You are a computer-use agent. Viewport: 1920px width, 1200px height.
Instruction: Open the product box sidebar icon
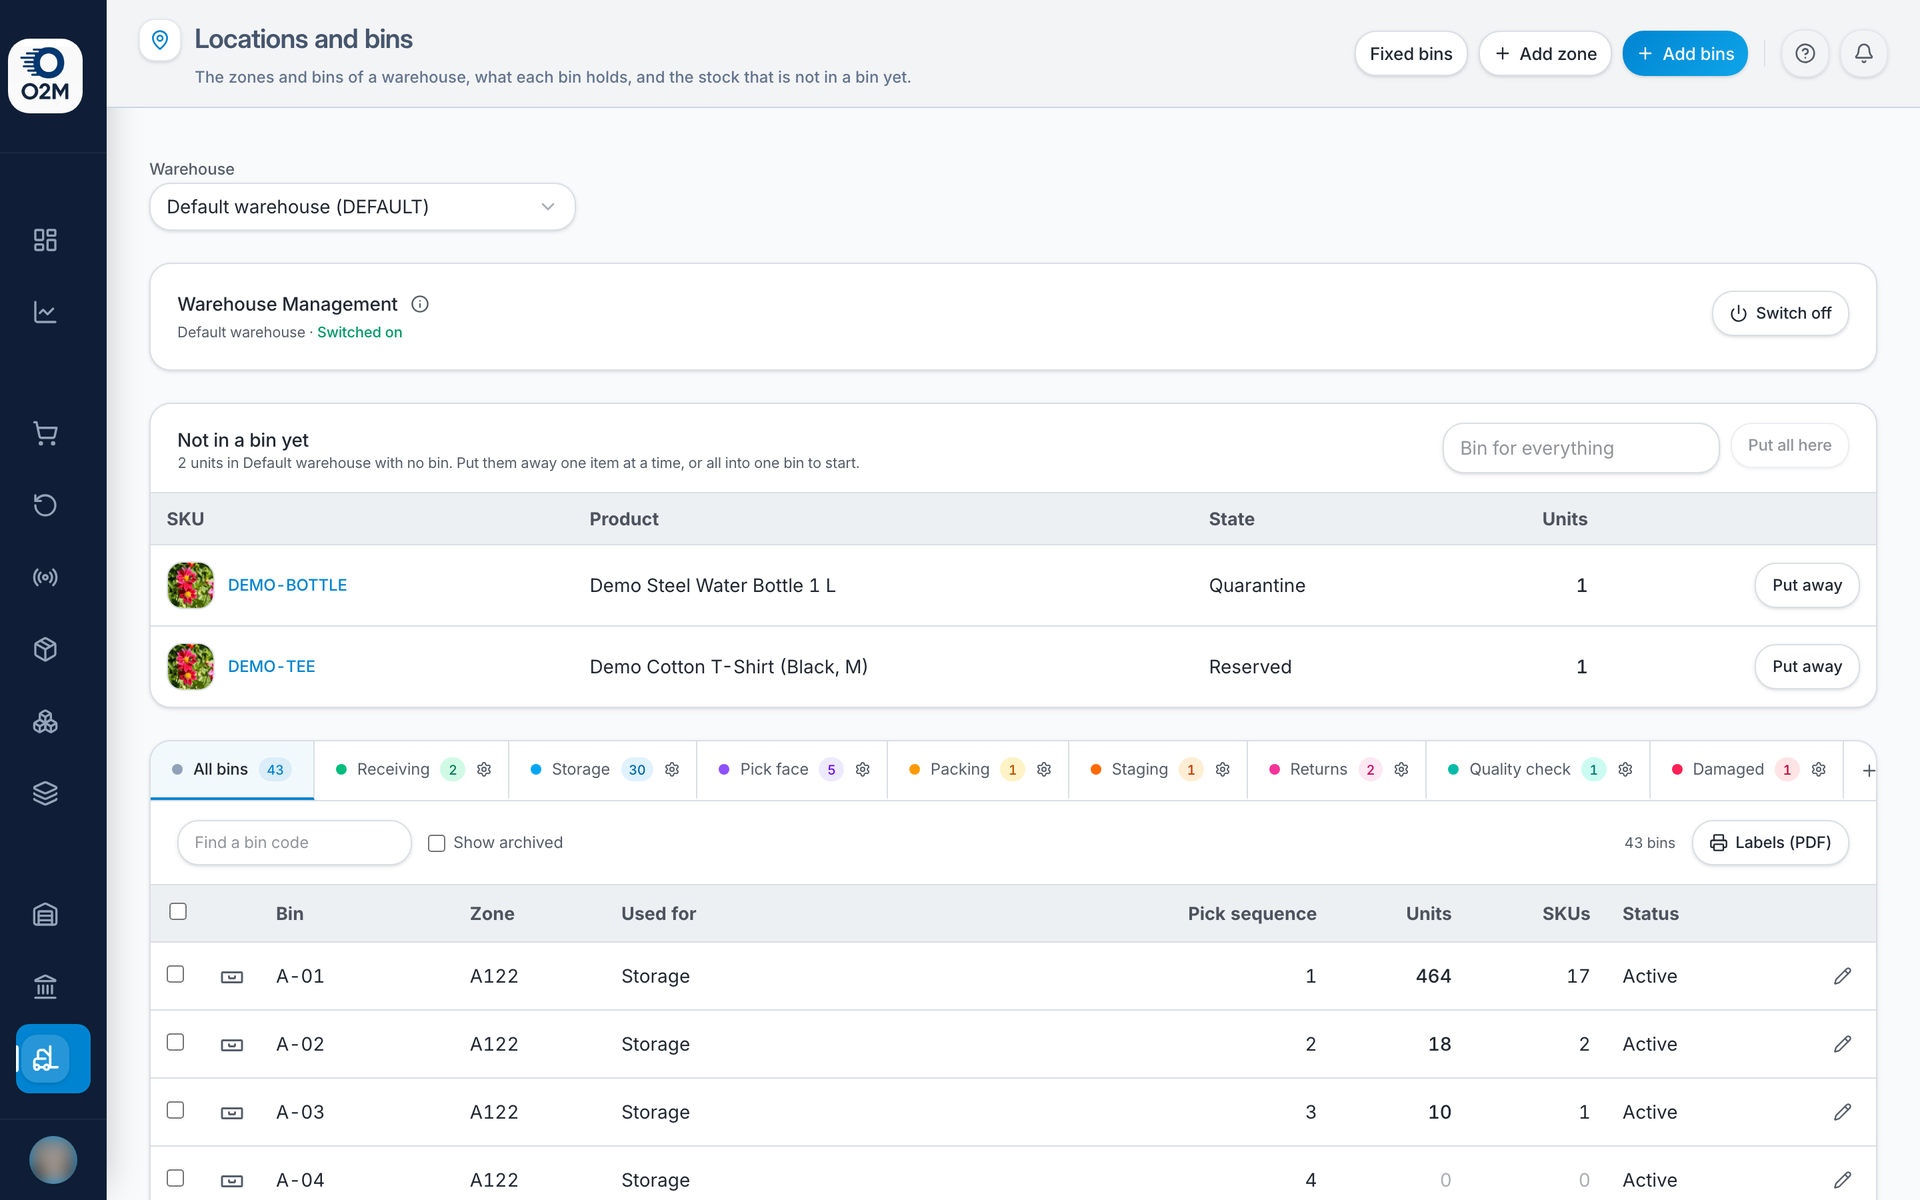pyautogui.click(x=45, y=649)
